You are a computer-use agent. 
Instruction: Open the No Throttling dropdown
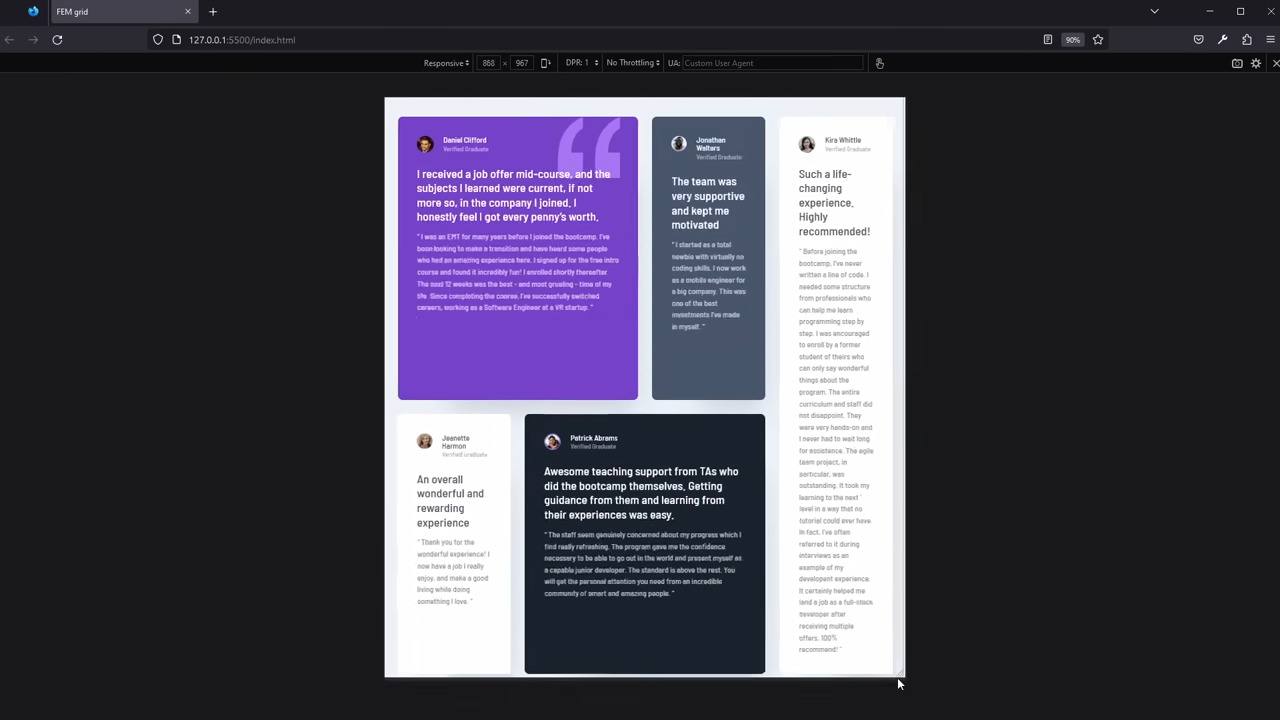pos(633,63)
